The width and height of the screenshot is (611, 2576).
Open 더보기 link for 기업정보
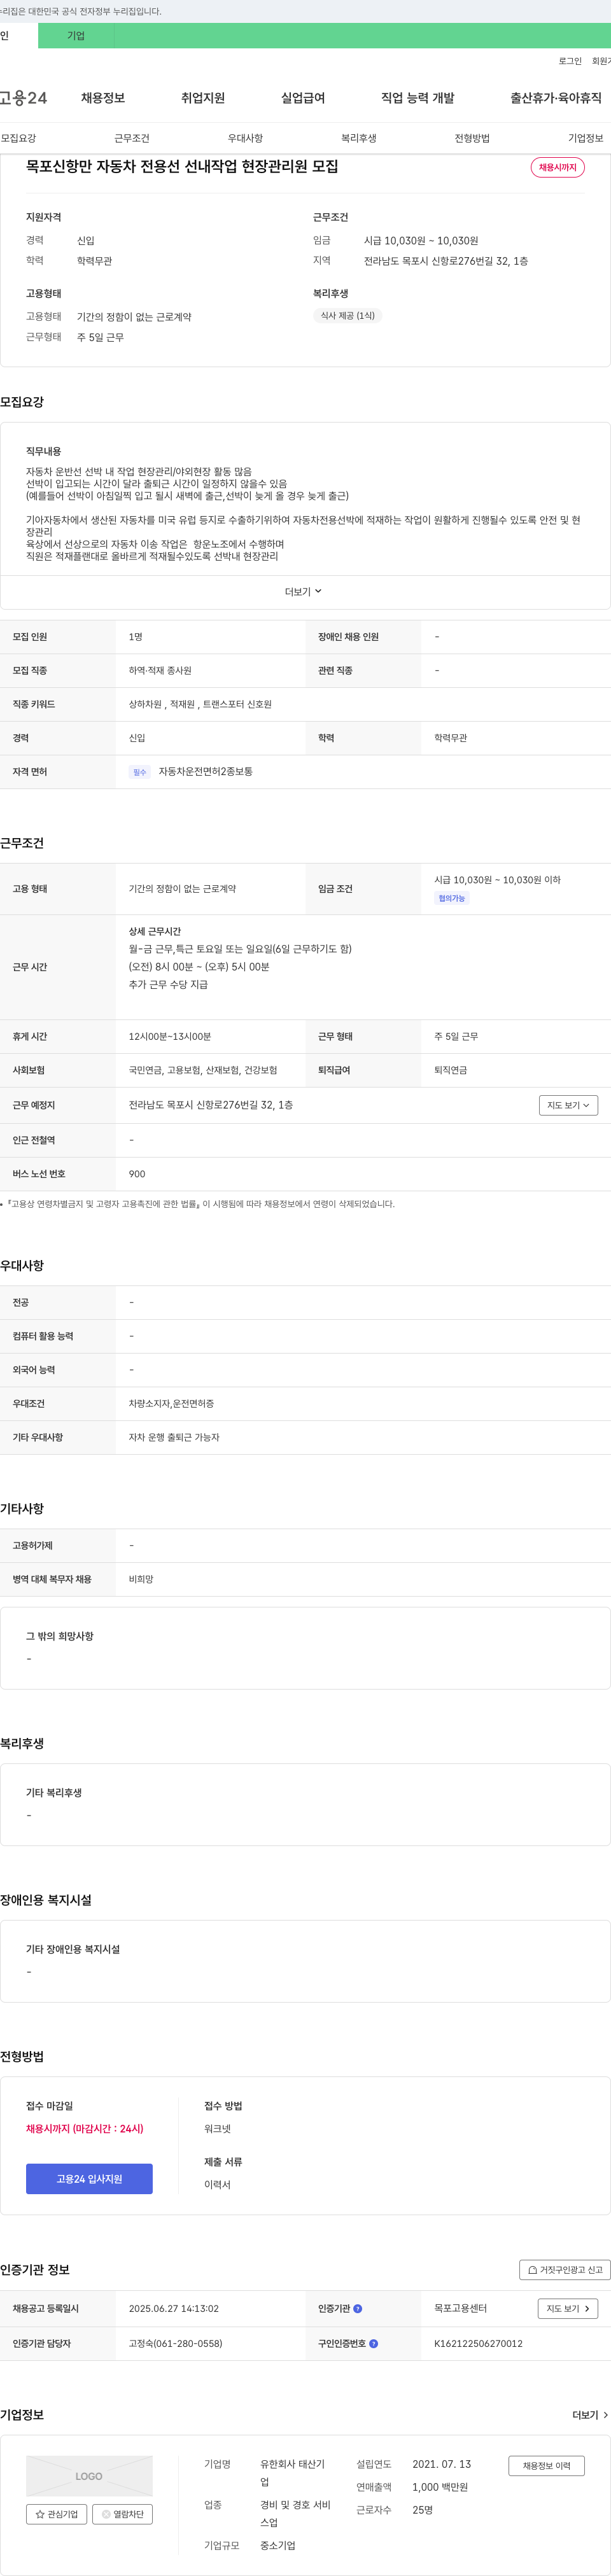pos(590,2415)
